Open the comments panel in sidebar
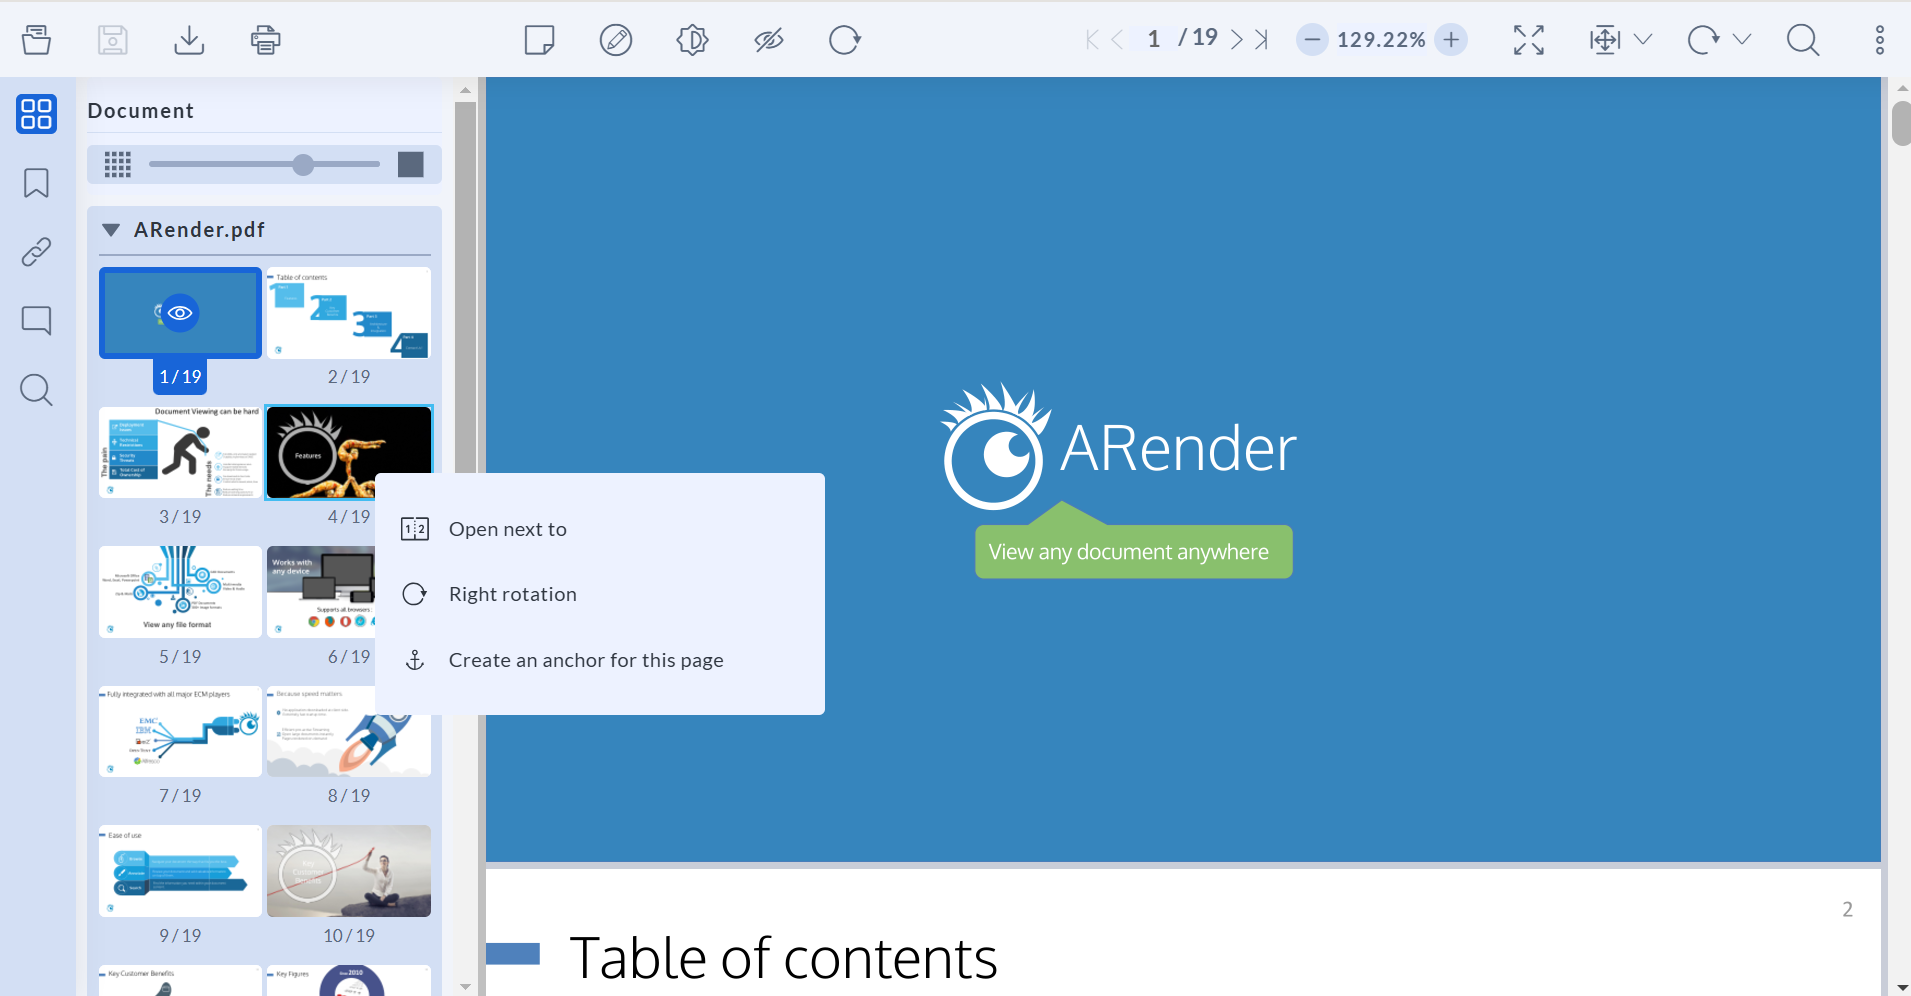 (x=36, y=320)
